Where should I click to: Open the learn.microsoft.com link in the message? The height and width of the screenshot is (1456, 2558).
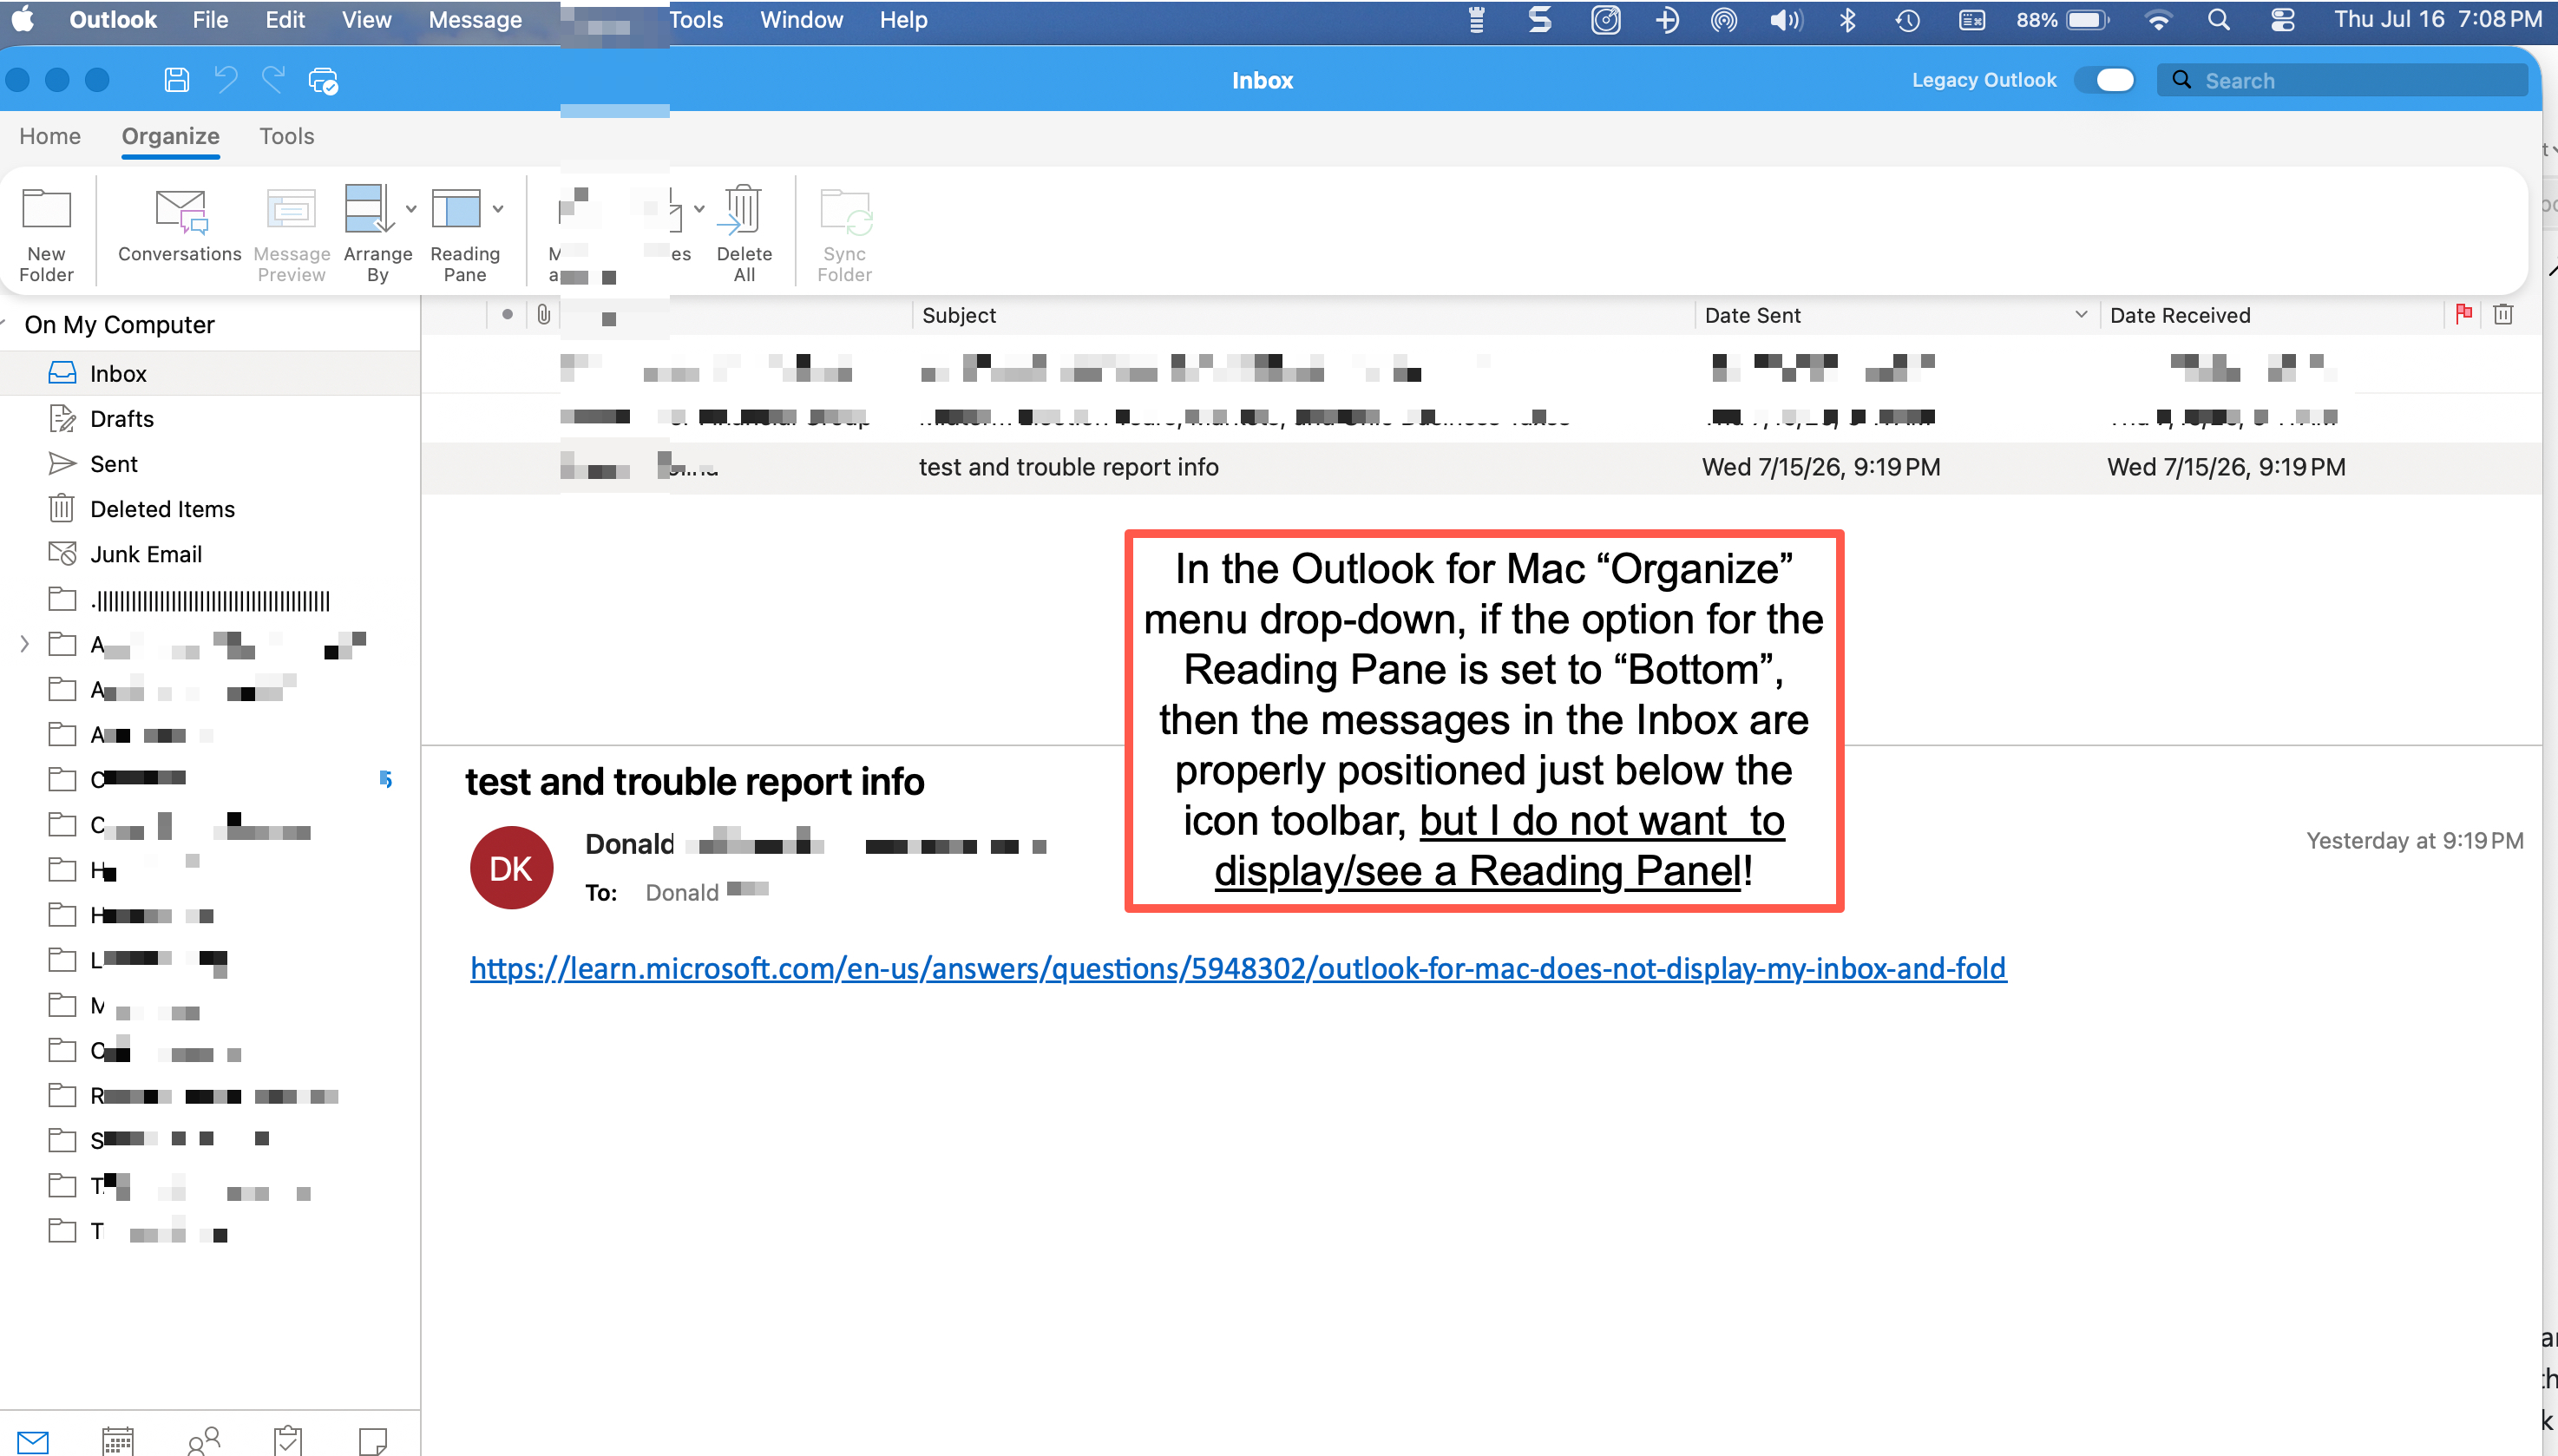pos(1238,968)
